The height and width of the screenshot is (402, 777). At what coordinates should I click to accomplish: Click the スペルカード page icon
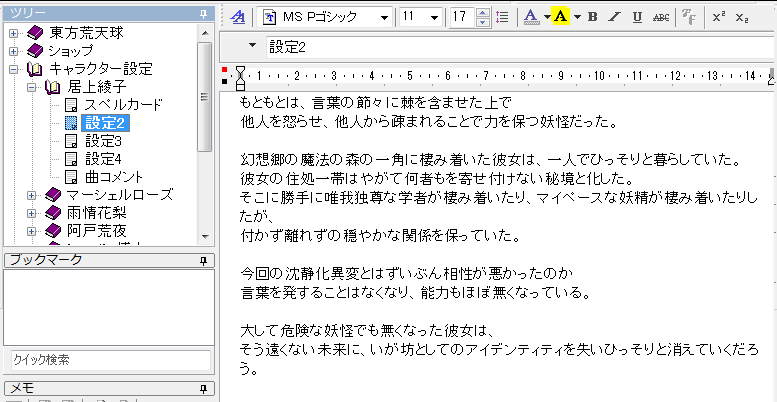pos(72,105)
